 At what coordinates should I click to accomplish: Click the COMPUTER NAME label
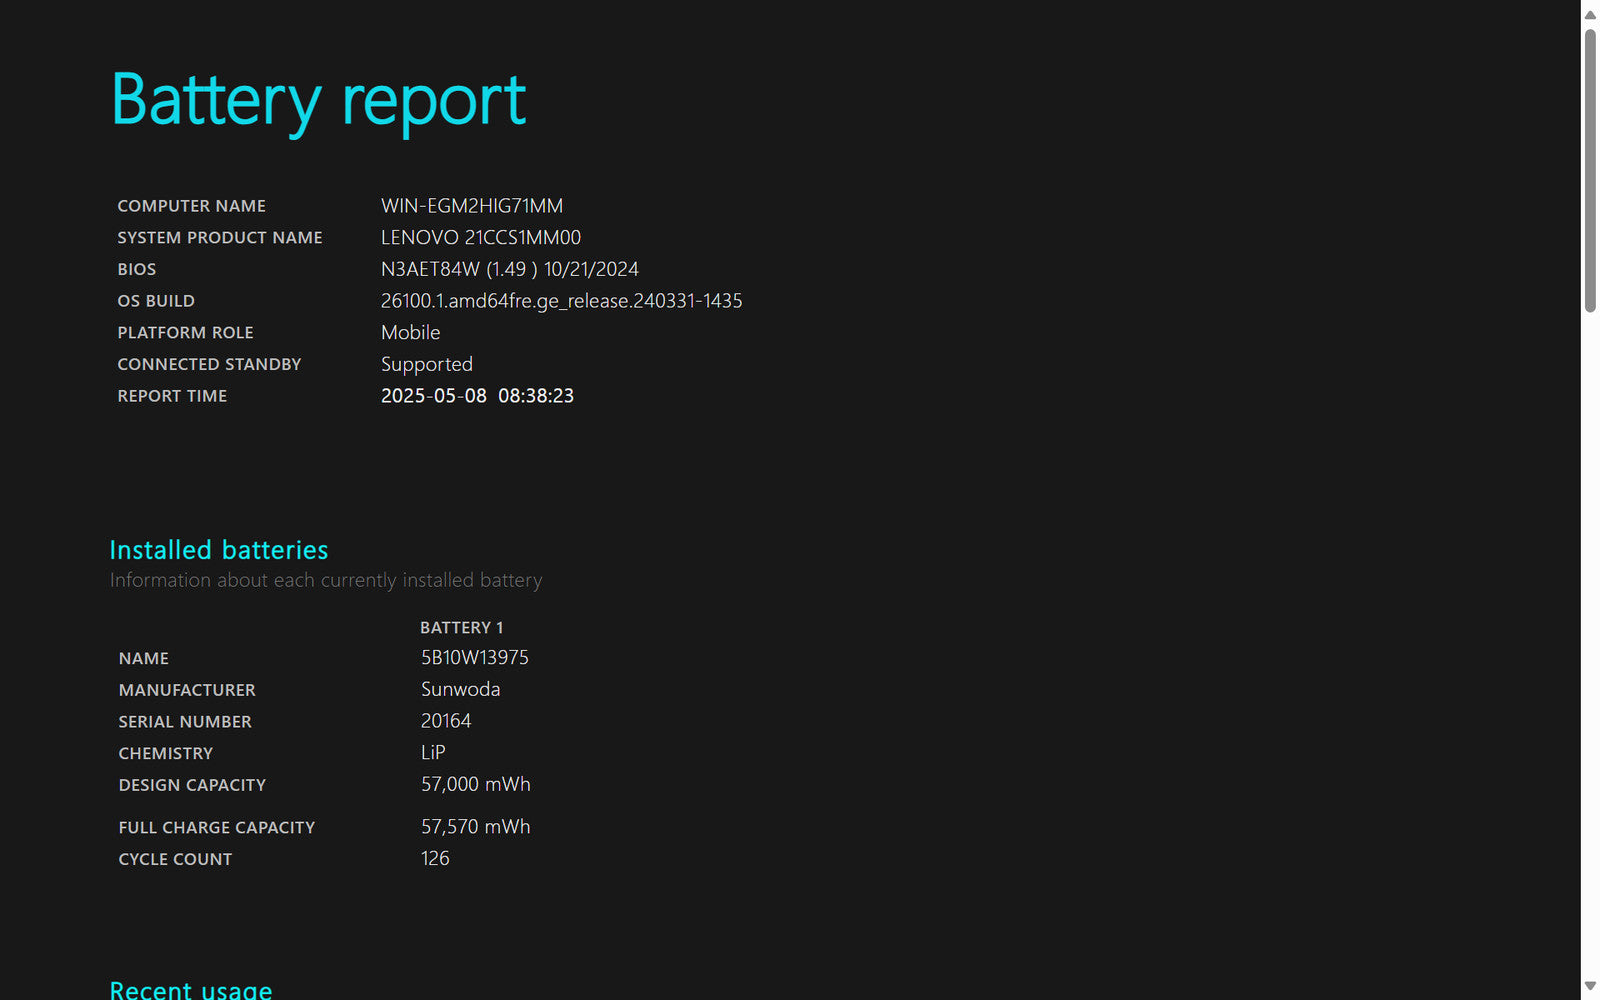(x=192, y=206)
